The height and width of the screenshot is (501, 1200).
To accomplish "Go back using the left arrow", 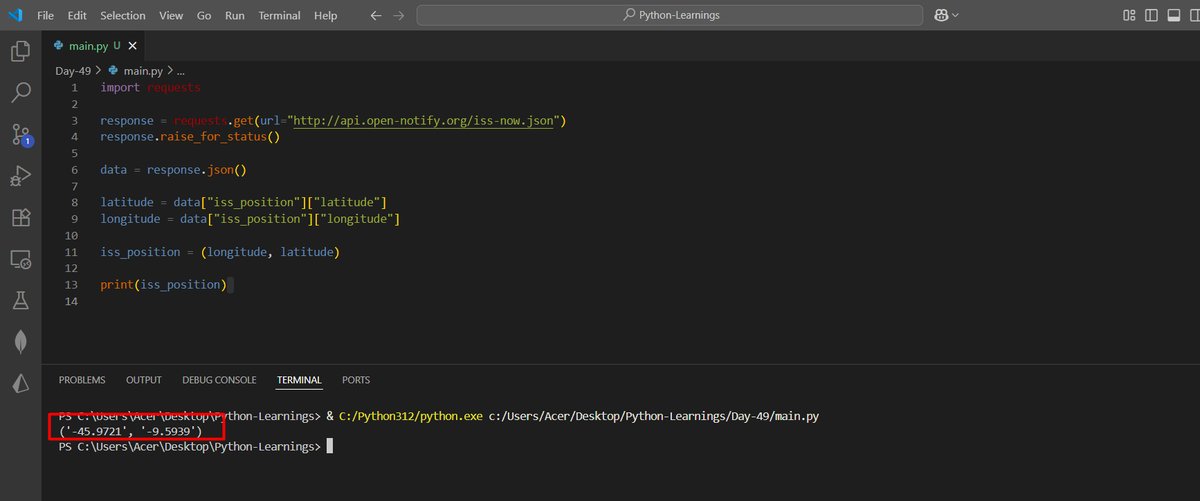I will click(376, 16).
